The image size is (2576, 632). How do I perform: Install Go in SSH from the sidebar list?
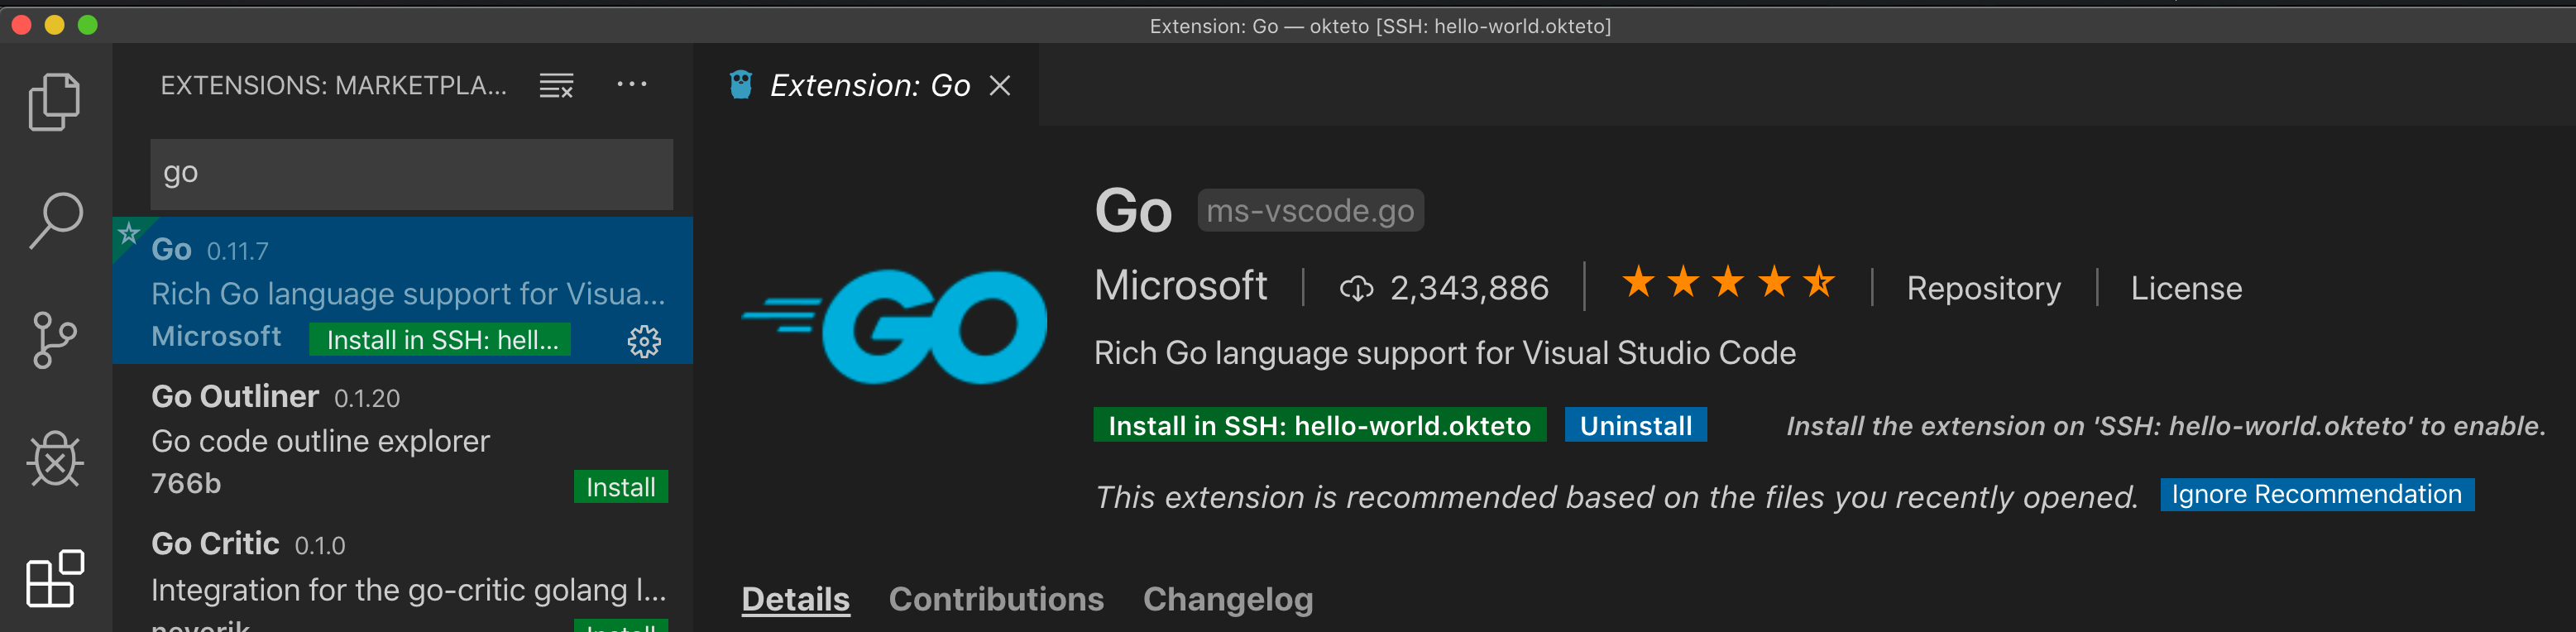(441, 339)
